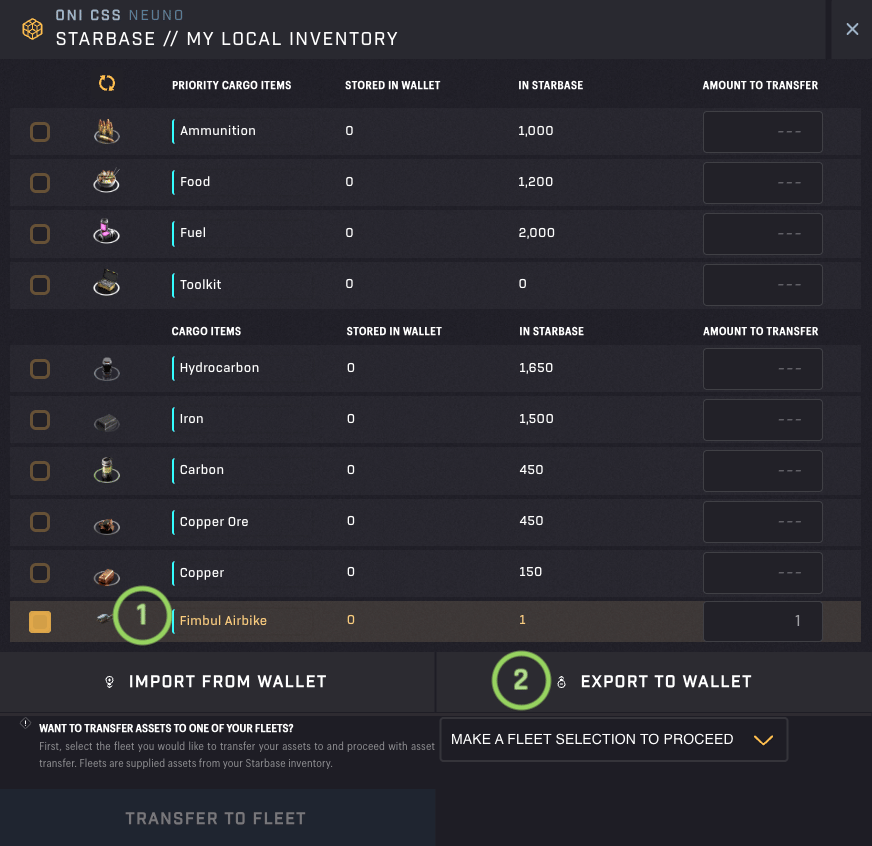Click the Hydrocarbon item icon
This screenshot has width=872, height=846.
[x=107, y=369]
